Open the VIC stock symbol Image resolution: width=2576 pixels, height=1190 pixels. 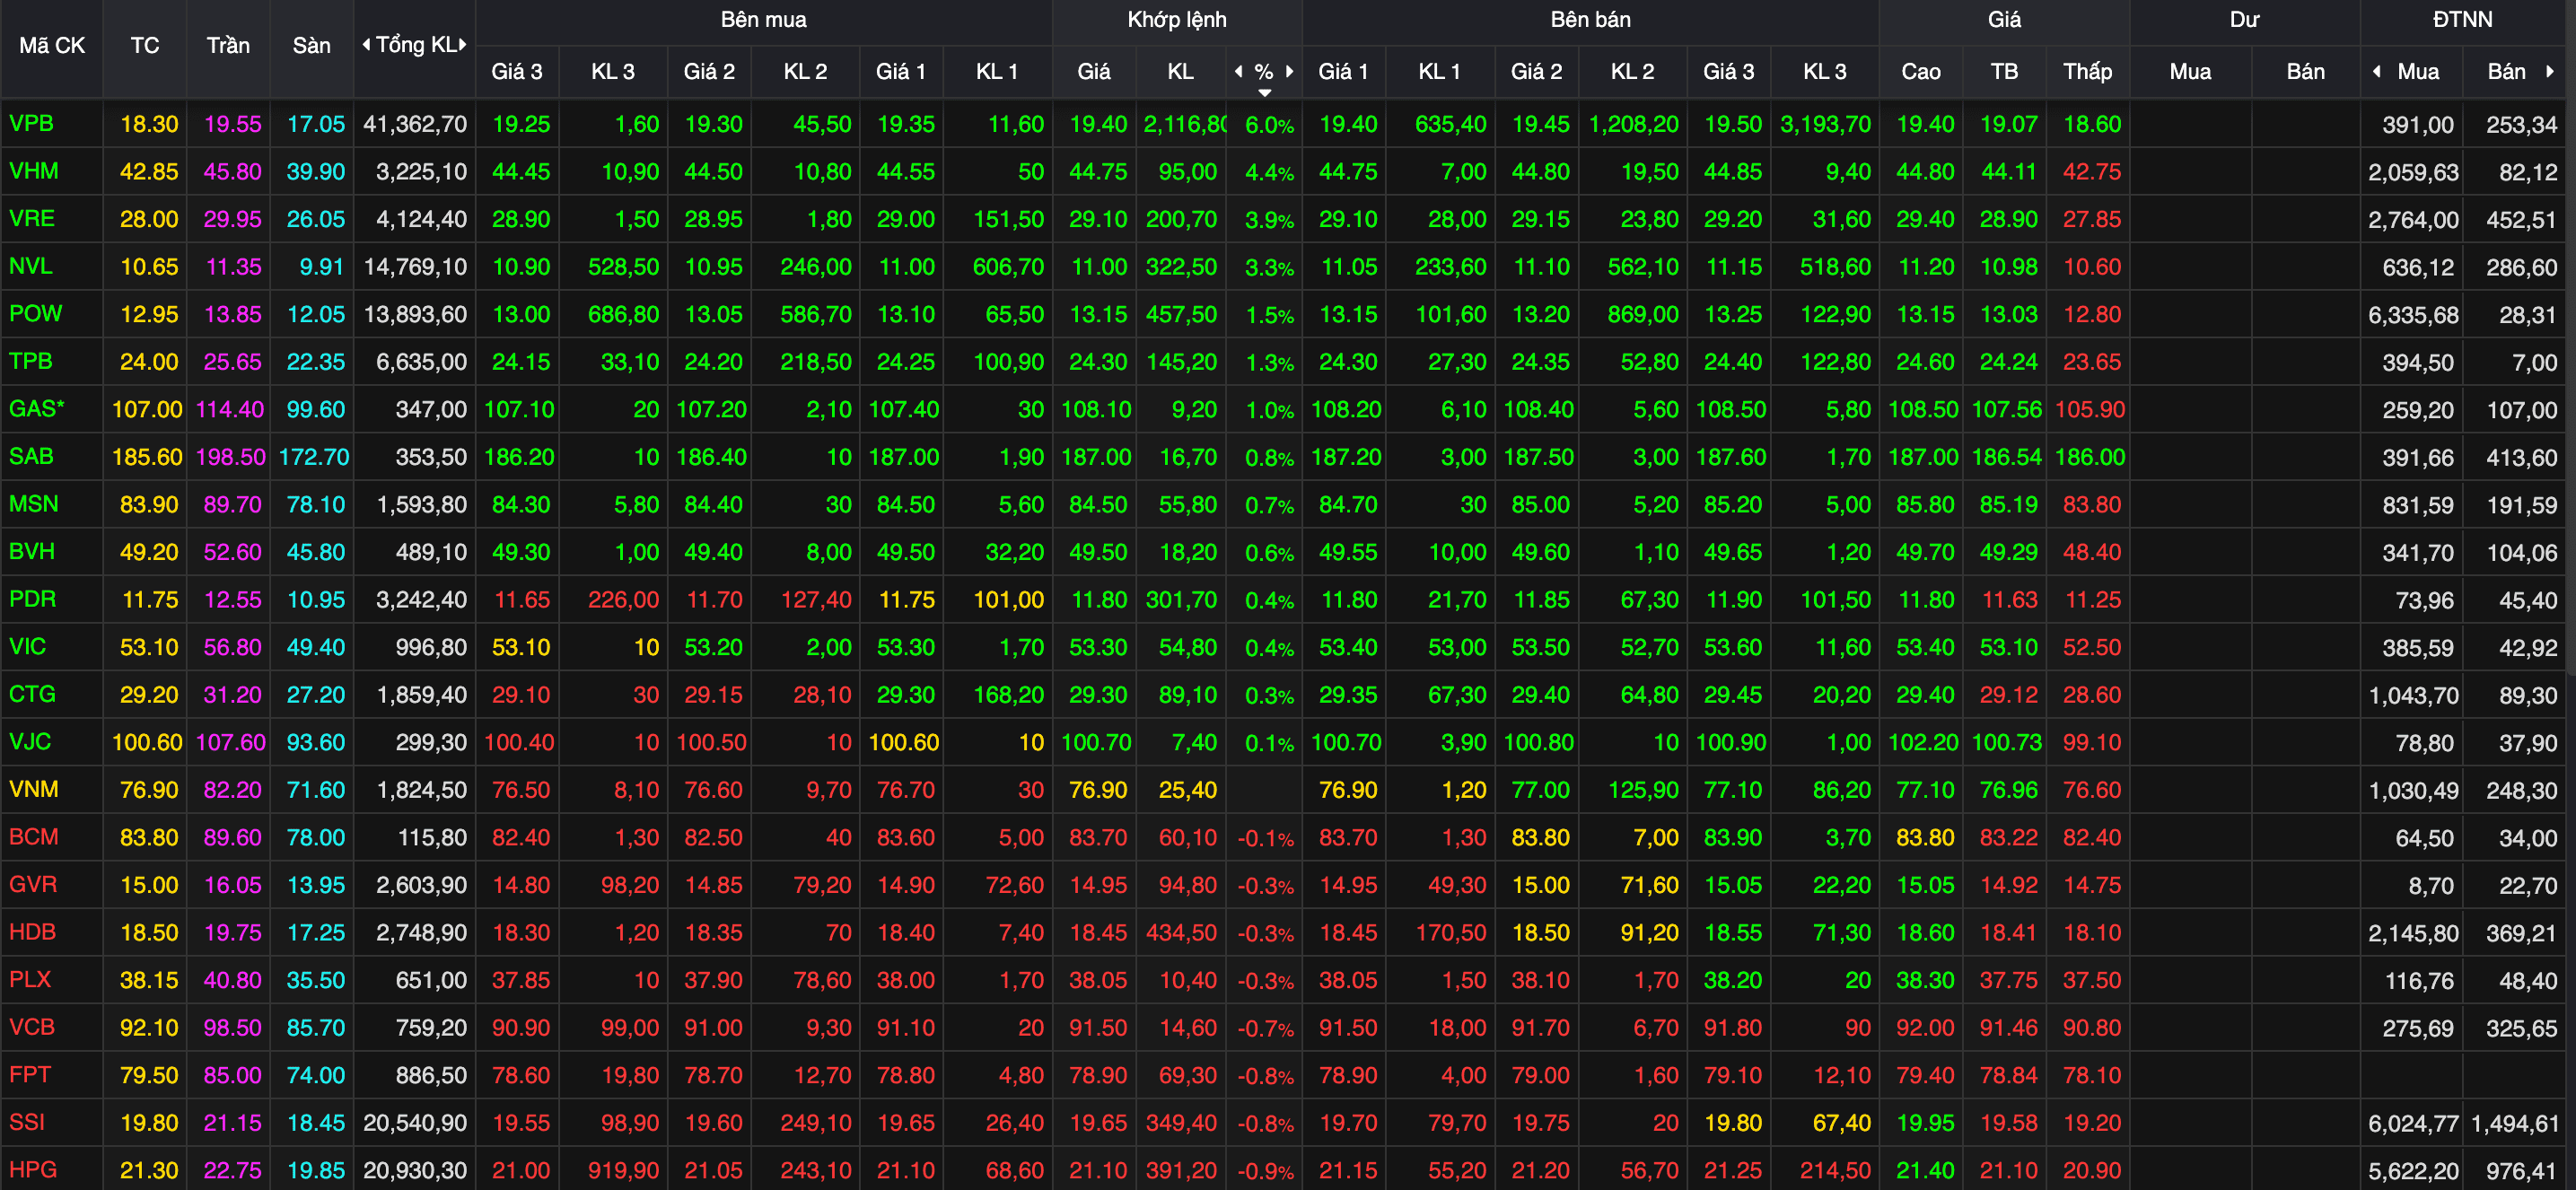tap(27, 646)
